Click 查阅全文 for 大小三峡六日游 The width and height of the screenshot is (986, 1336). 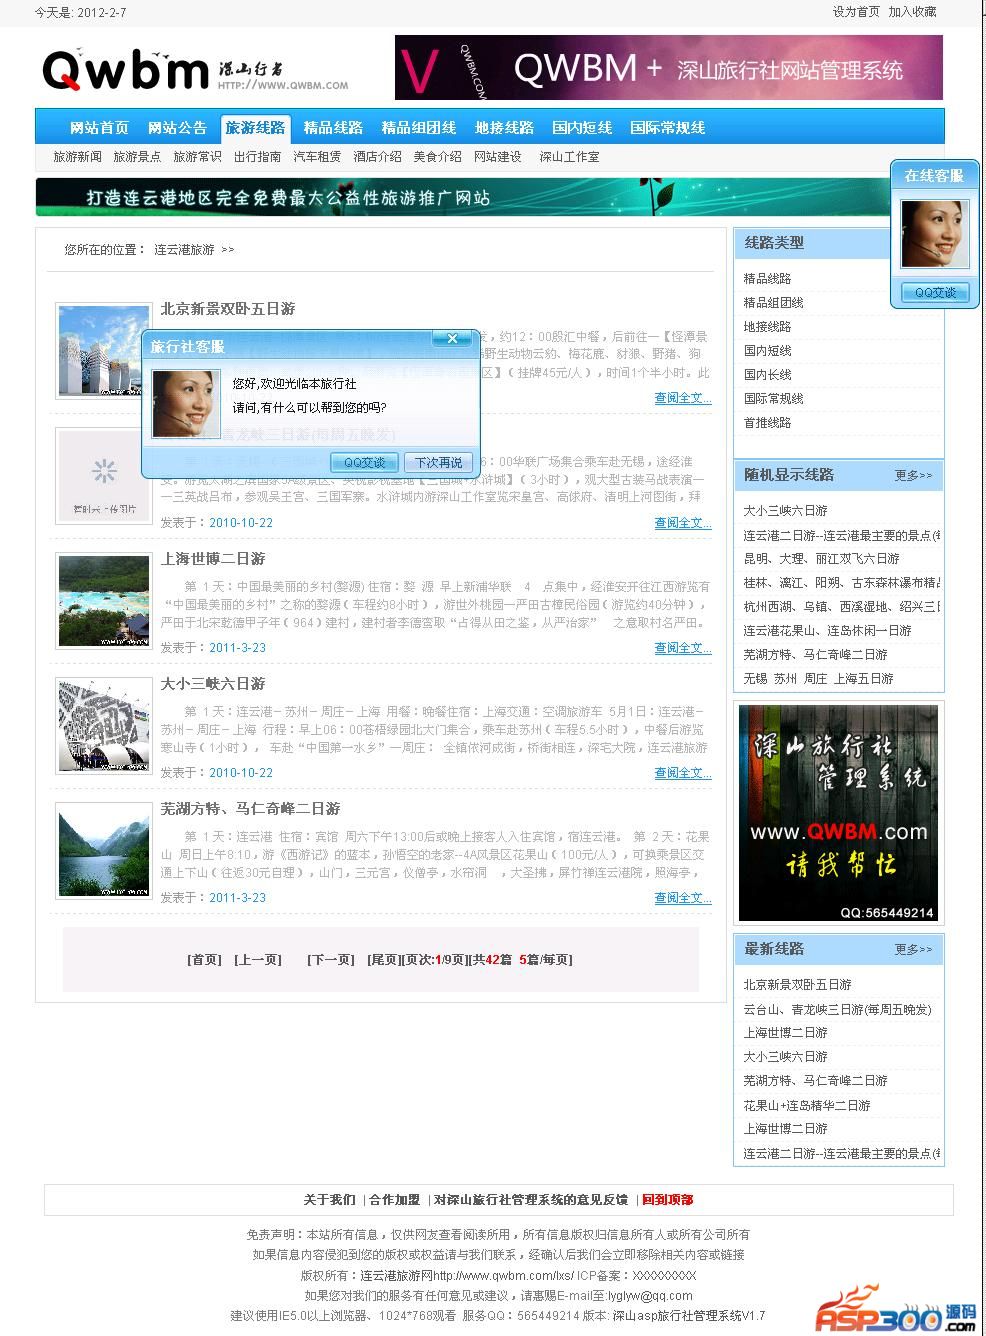683,773
